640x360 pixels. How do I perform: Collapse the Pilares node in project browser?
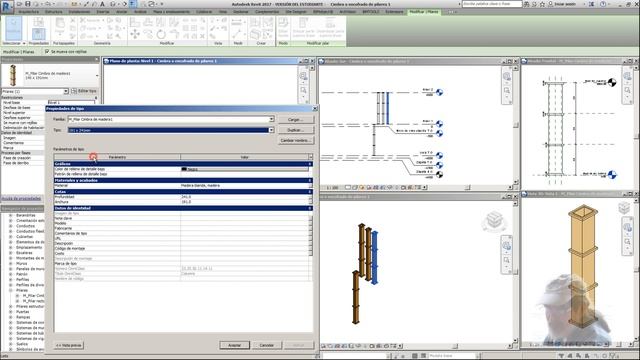(11, 290)
